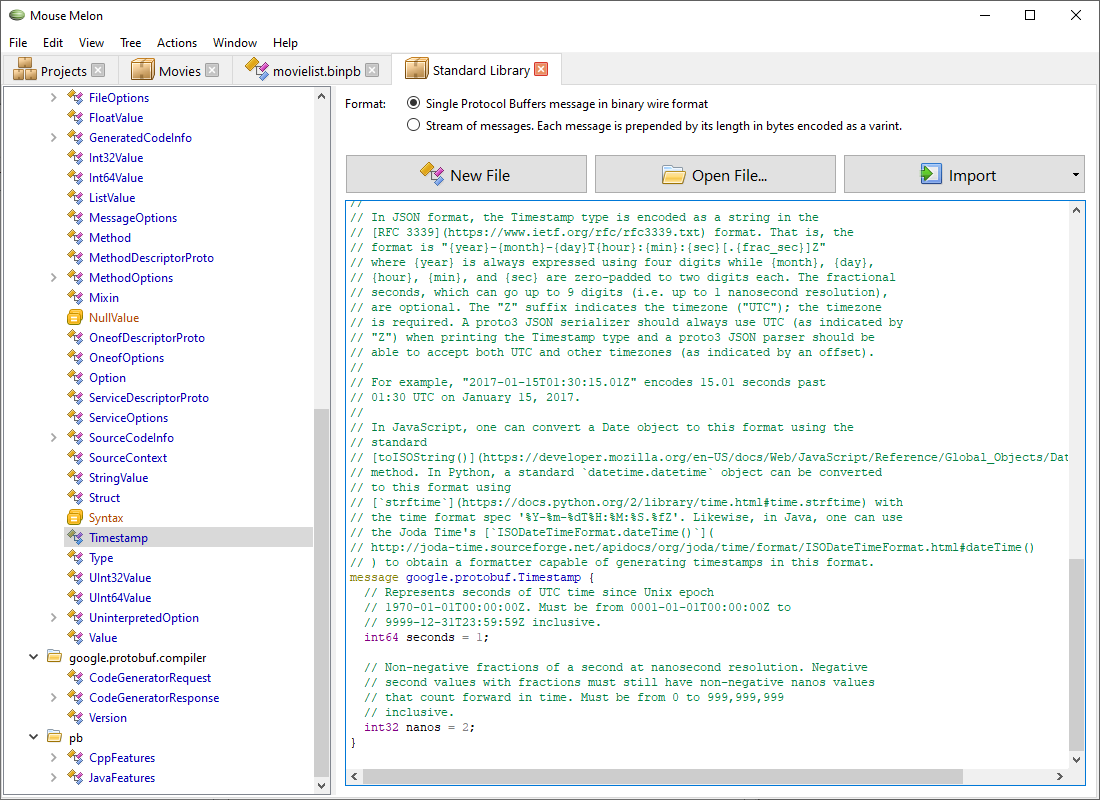Click the Syntax enum icon
The image size is (1100, 800).
(73, 517)
